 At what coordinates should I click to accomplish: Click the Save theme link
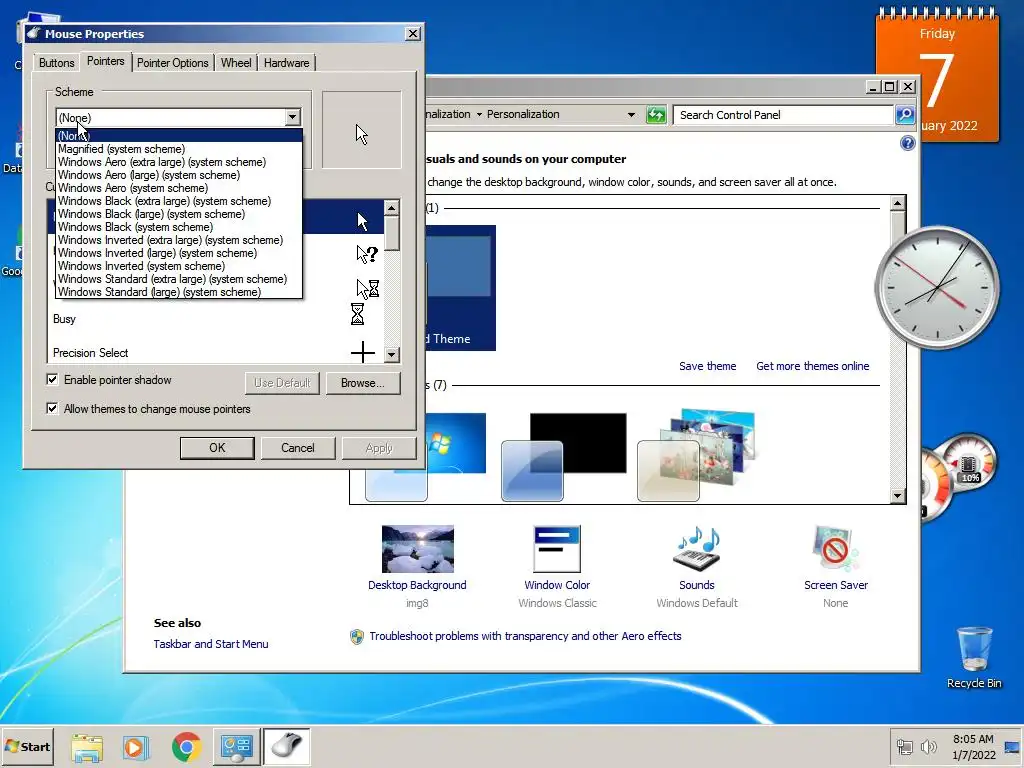(x=707, y=366)
